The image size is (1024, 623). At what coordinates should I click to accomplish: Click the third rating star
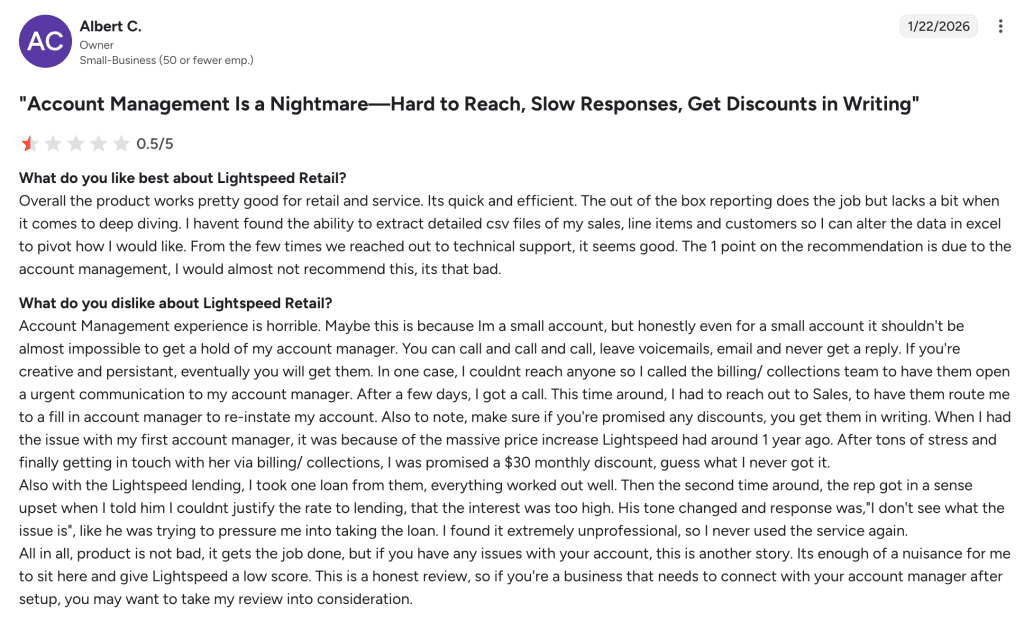pos(76,144)
